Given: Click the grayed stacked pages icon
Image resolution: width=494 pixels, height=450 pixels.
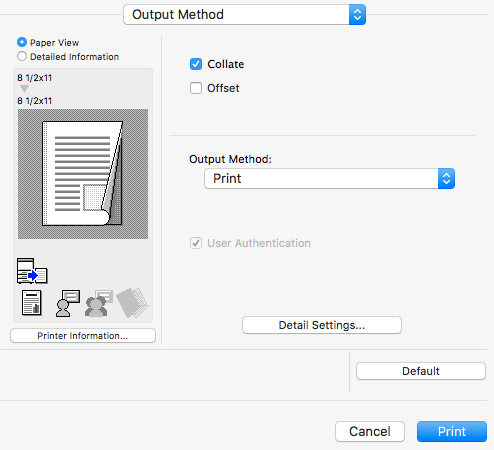Looking at the screenshot, I should click(132, 303).
